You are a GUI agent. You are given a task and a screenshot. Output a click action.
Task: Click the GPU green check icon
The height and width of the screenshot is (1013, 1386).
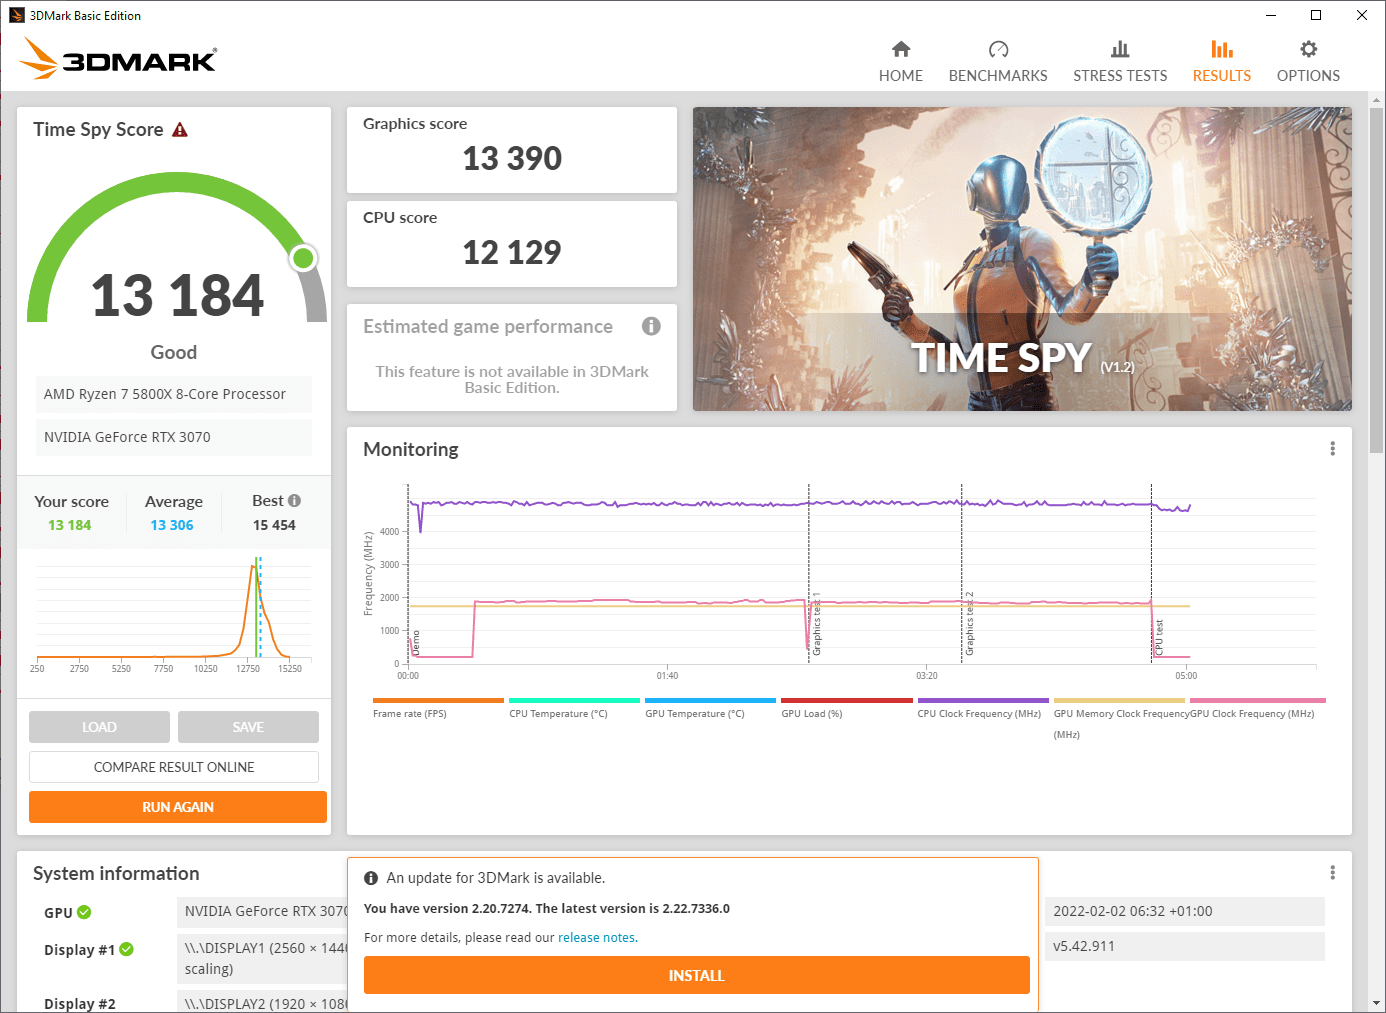84,912
